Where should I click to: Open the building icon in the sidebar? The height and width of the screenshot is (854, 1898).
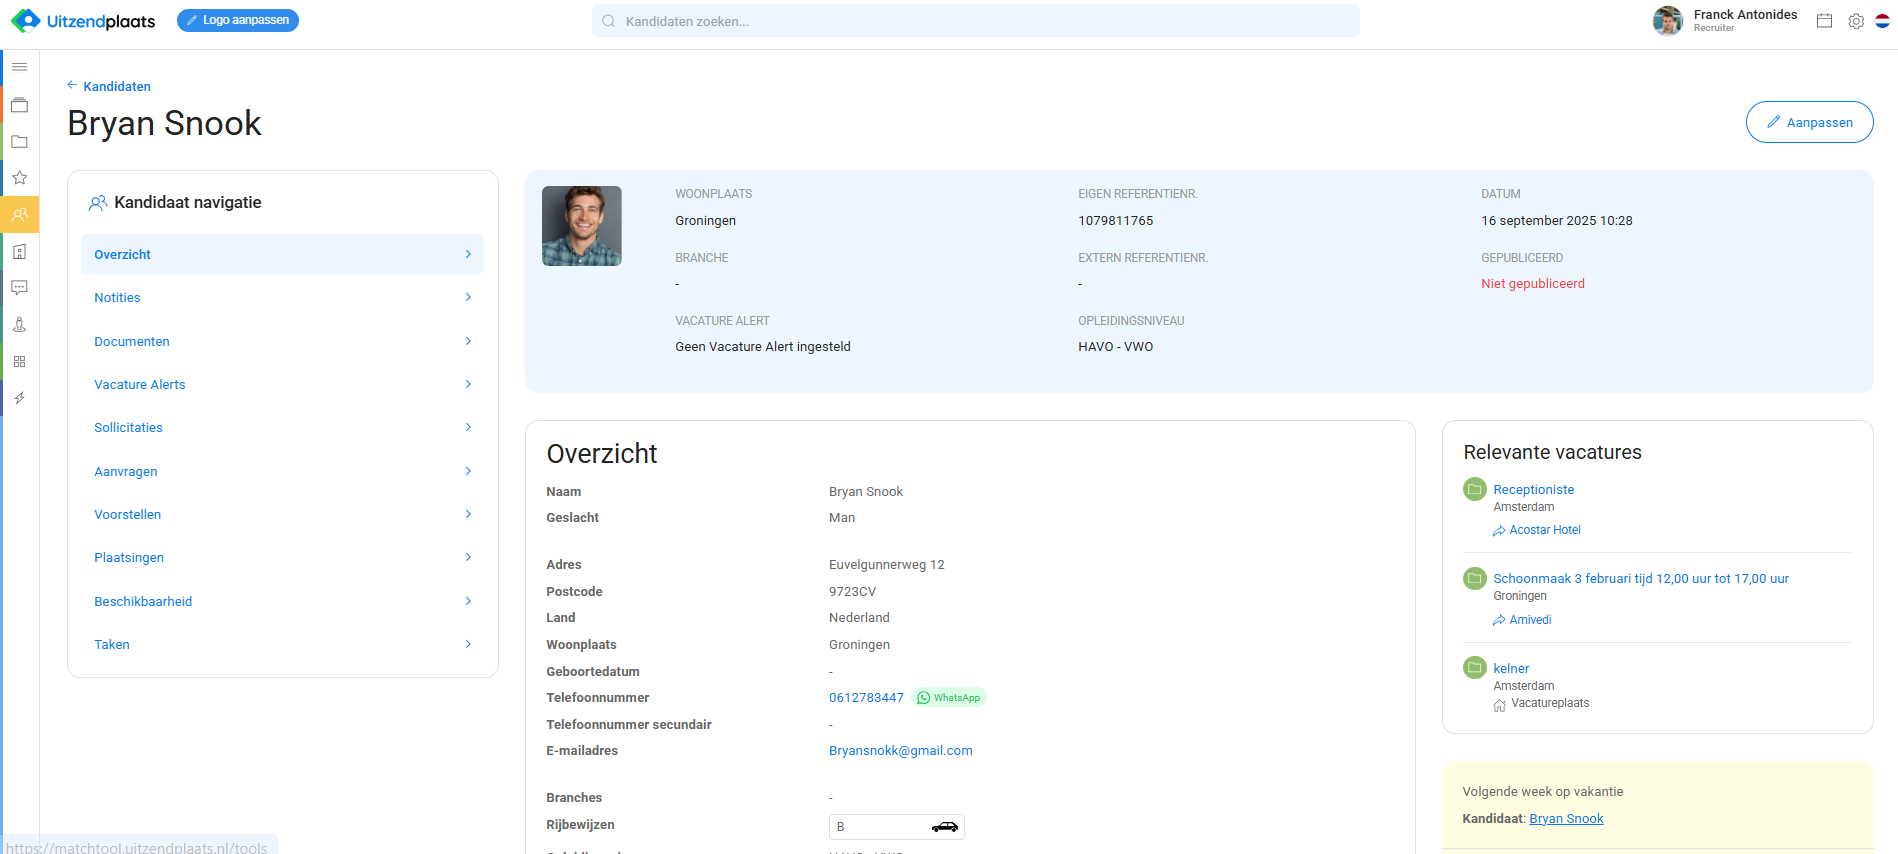(x=19, y=252)
